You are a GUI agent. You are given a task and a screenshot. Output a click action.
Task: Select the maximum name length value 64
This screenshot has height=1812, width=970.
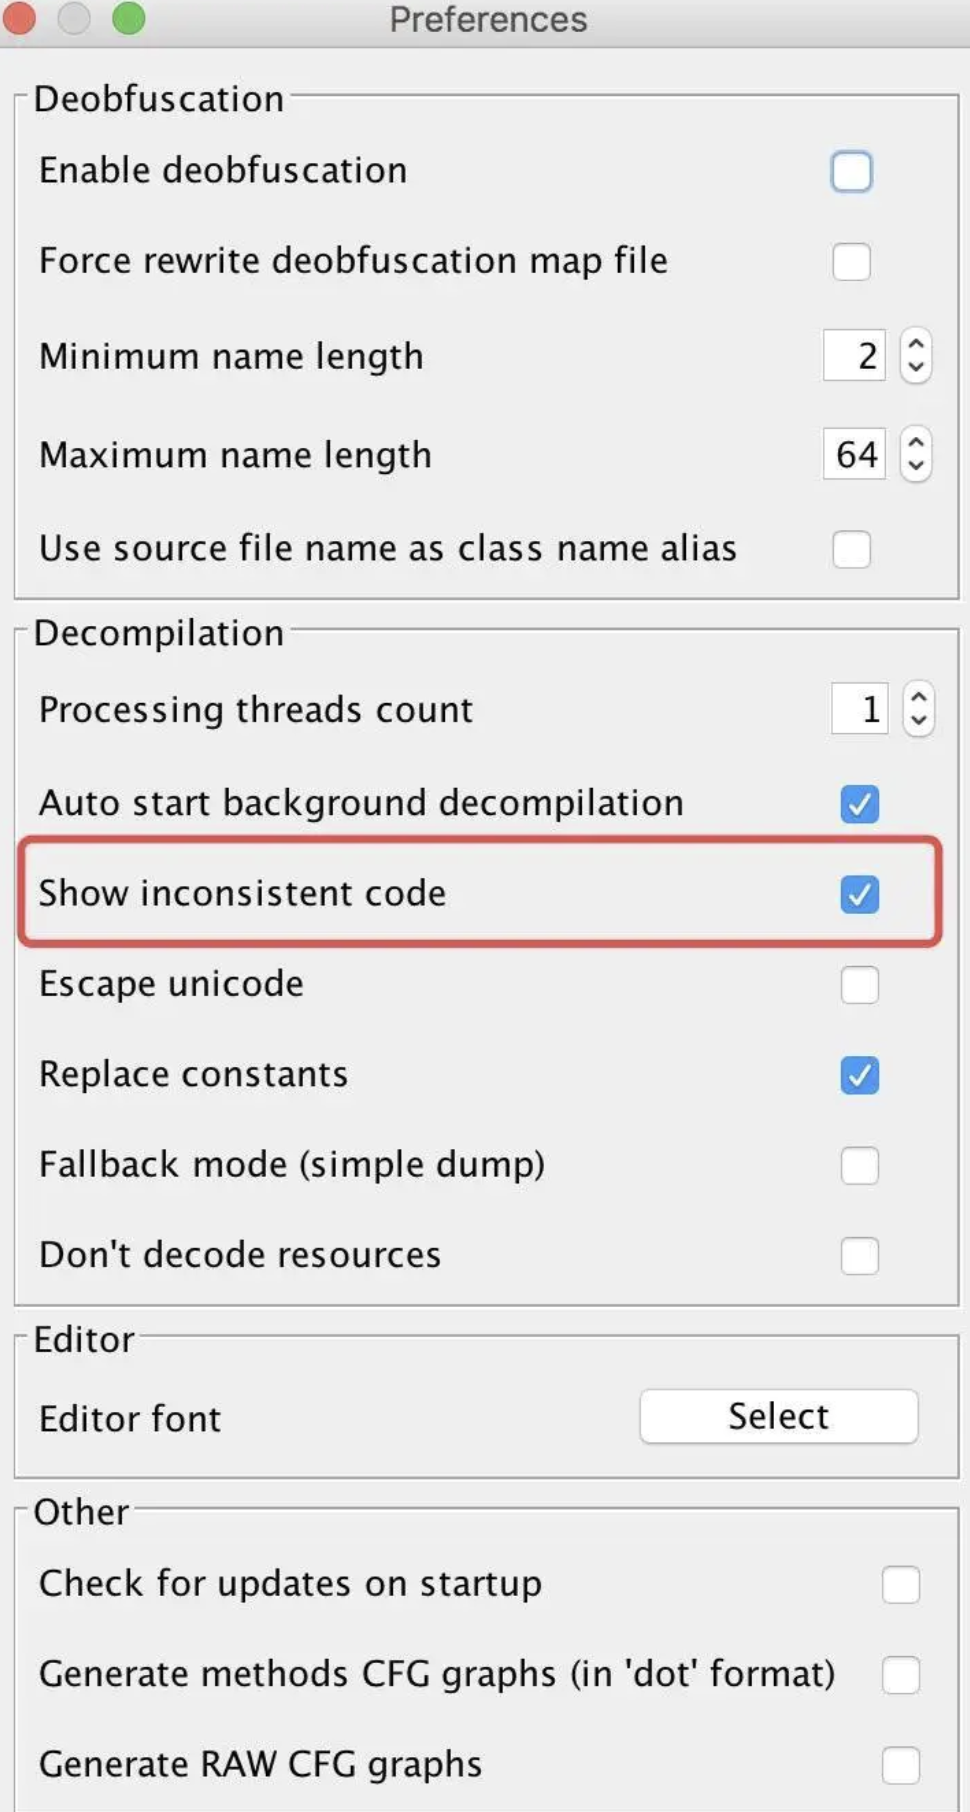854,454
